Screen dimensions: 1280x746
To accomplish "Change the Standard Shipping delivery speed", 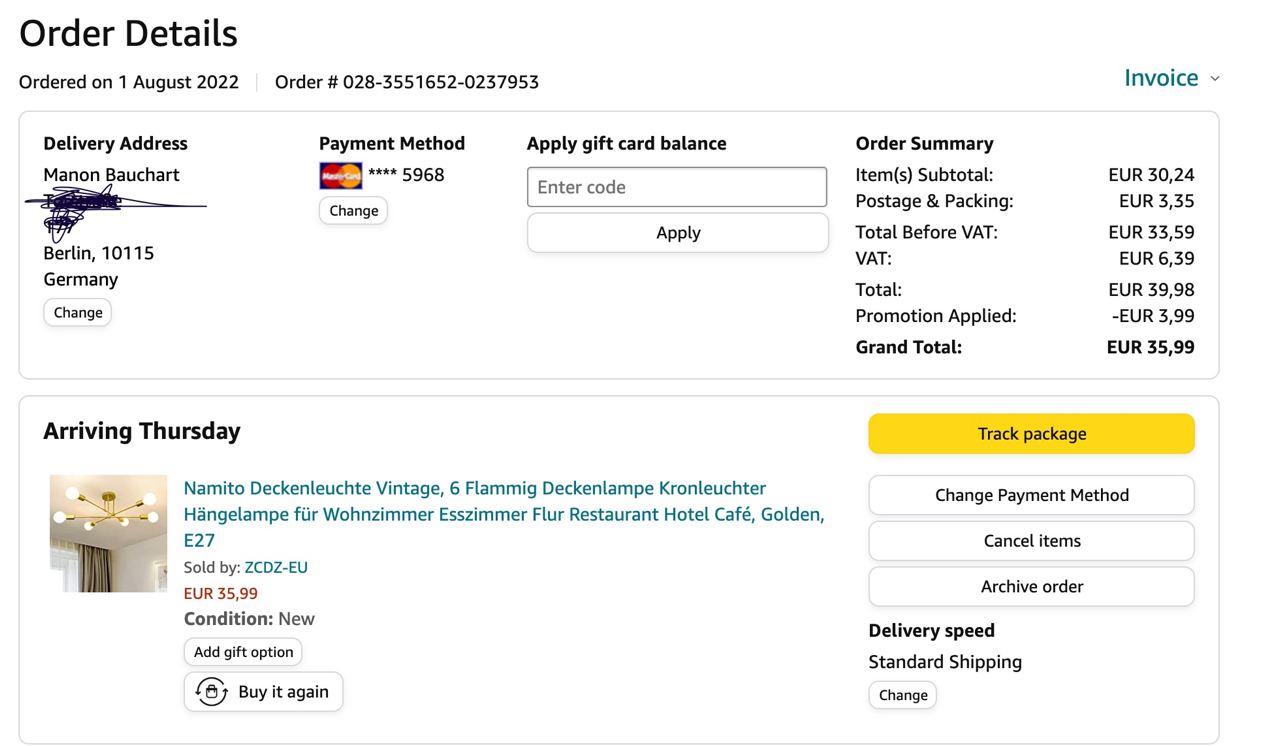I will (x=902, y=695).
